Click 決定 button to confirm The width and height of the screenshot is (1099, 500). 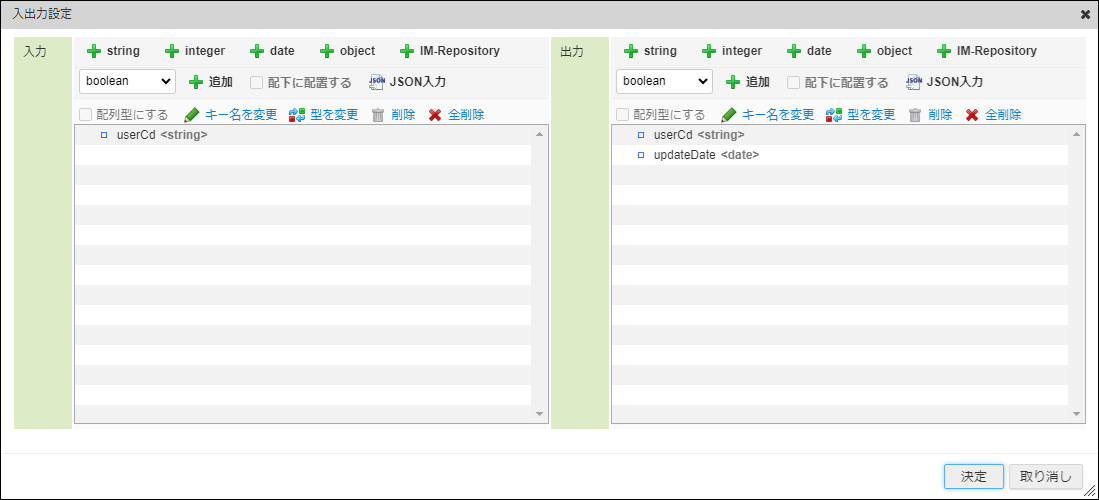click(x=974, y=477)
